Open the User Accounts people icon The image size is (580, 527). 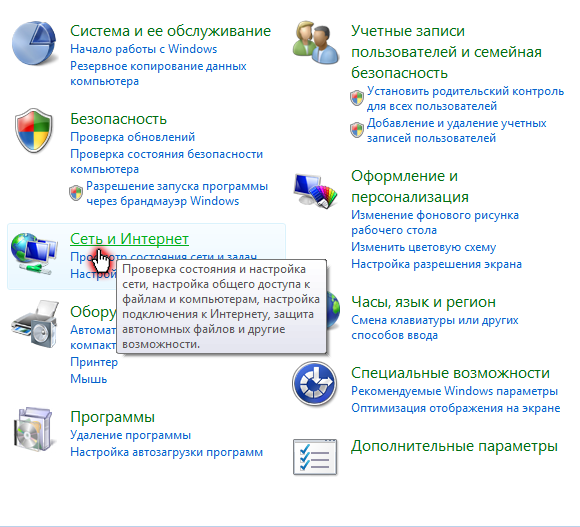click(x=316, y=43)
